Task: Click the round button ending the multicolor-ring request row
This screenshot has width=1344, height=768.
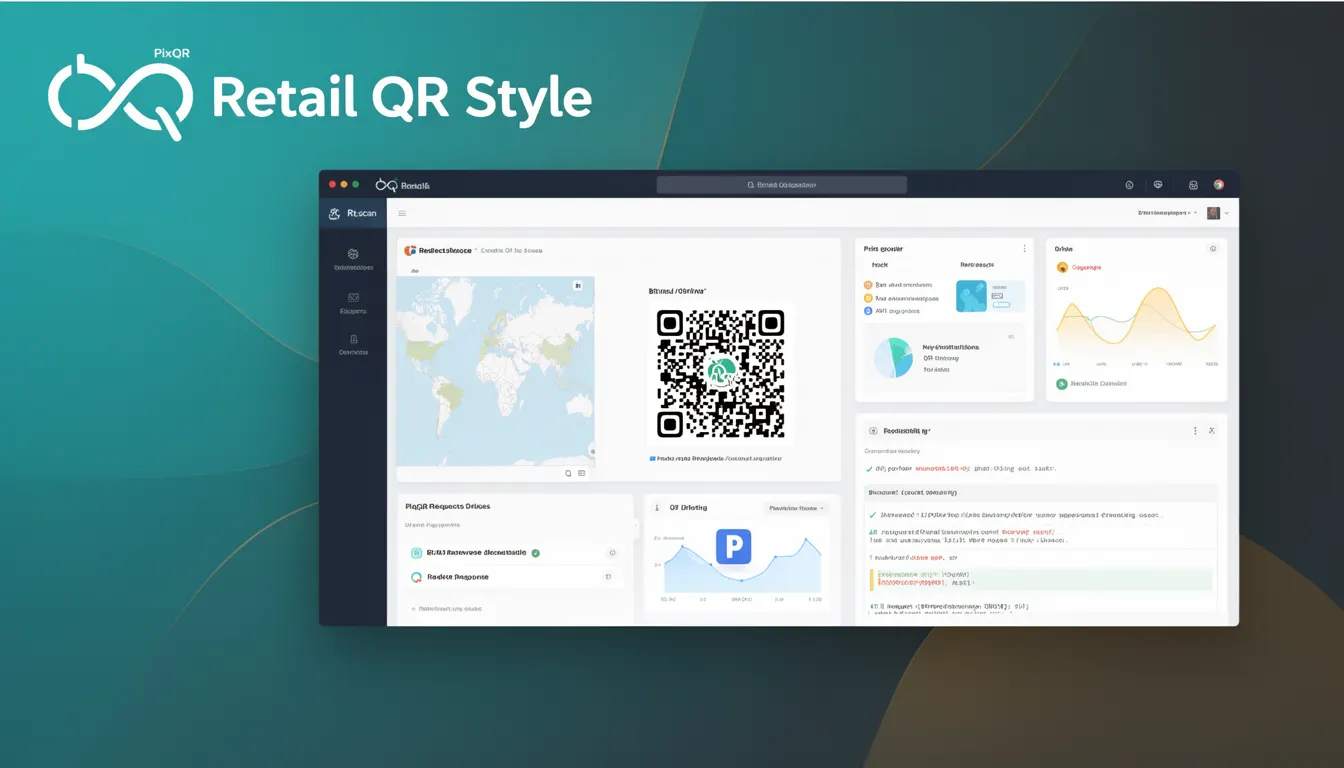Action: pyautogui.click(x=607, y=577)
